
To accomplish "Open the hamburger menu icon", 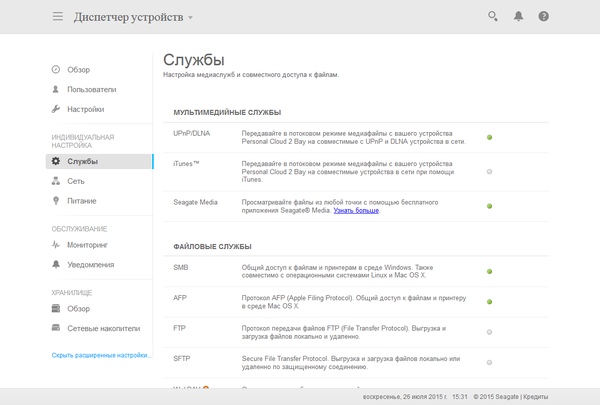I will 57,17.
